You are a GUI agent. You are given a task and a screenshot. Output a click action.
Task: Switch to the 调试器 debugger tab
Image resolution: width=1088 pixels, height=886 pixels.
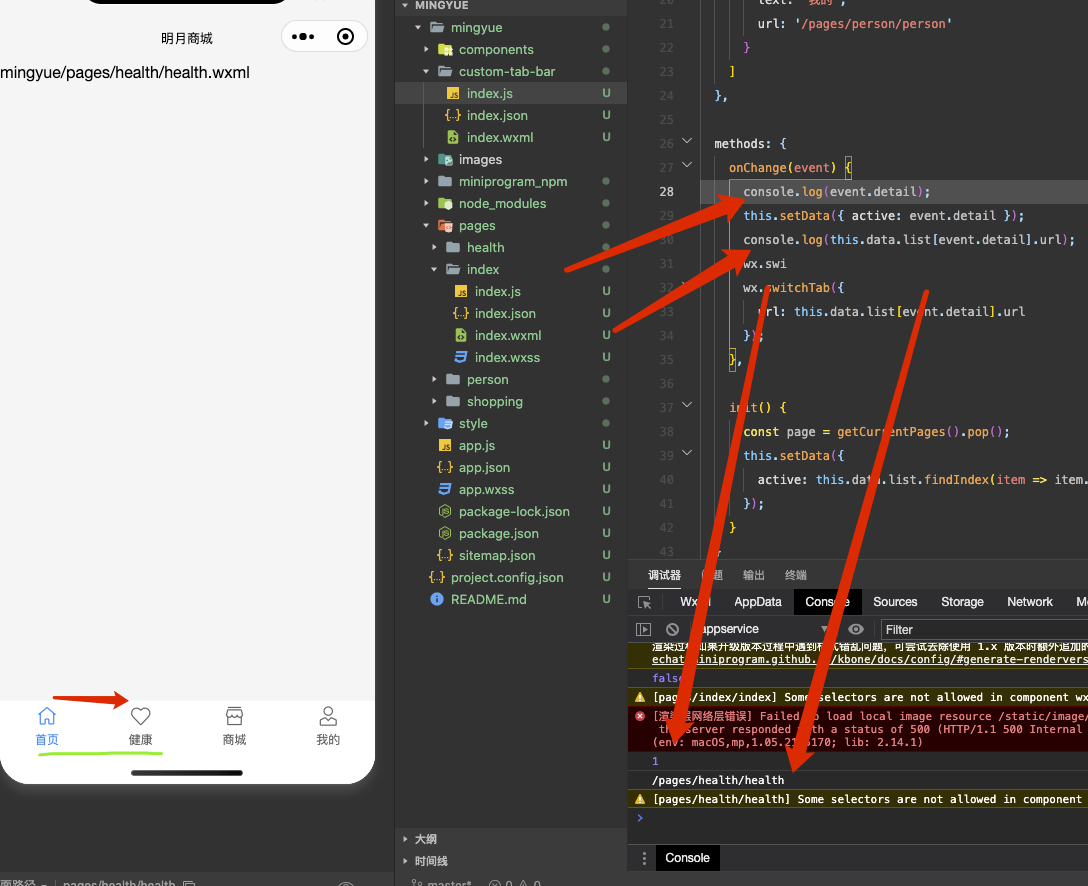pos(664,575)
